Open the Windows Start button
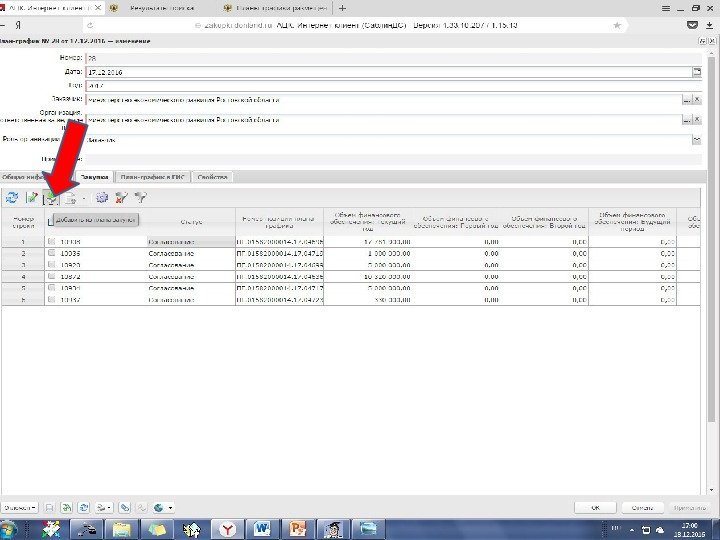Screen dimensions: 720x540 point(8,530)
